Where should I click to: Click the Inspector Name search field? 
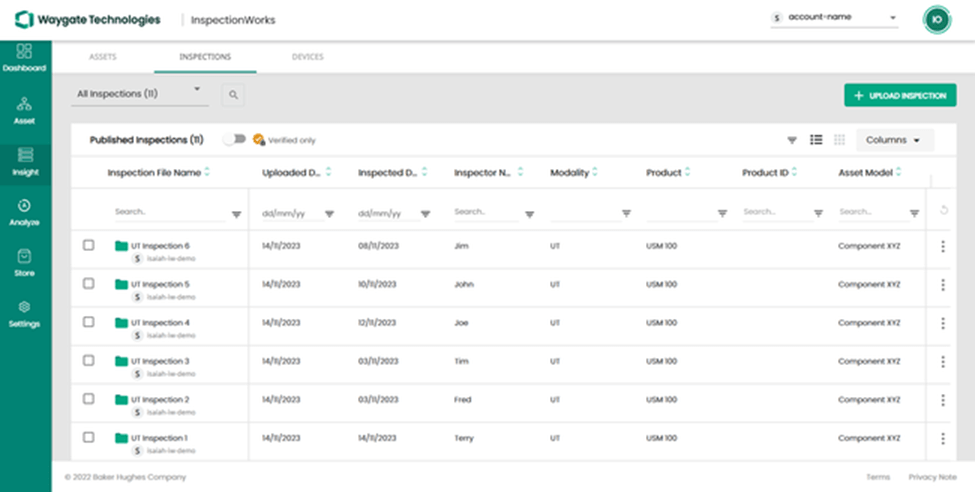click(x=485, y=212)
